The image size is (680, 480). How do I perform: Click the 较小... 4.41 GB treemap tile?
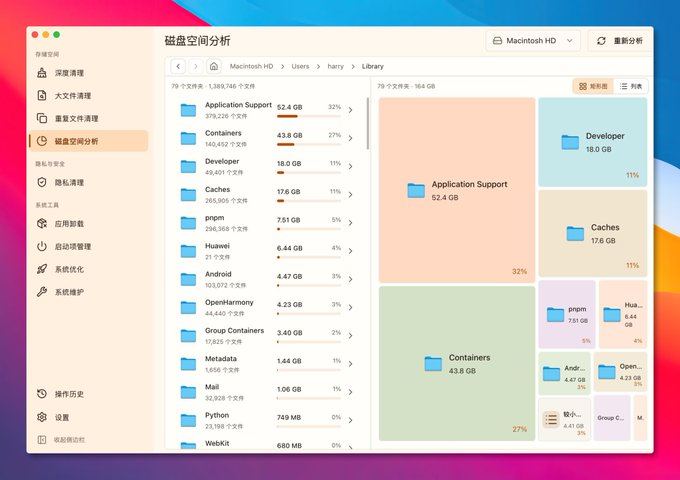click(564, 419)
